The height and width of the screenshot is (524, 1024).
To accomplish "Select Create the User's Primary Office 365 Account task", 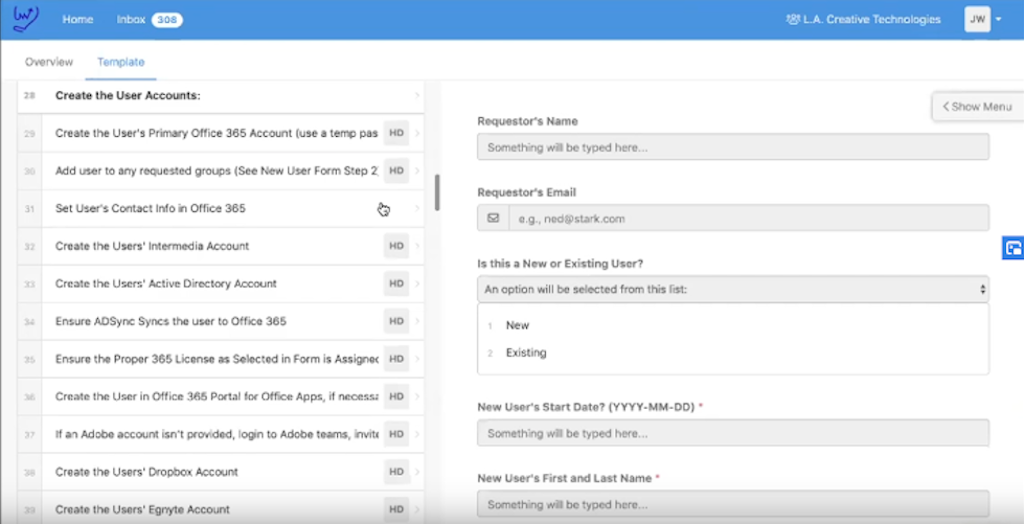I will point(221,133).
